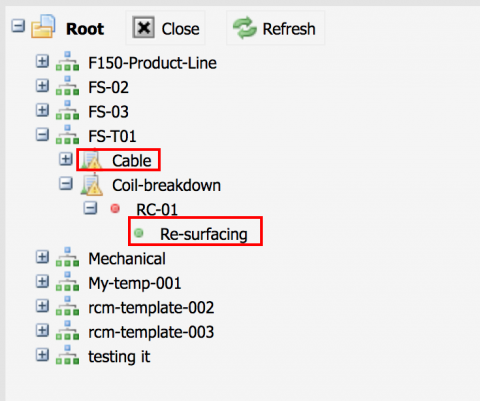Click the red dot icon beside RC-01
480x401 pixels.
115,209
